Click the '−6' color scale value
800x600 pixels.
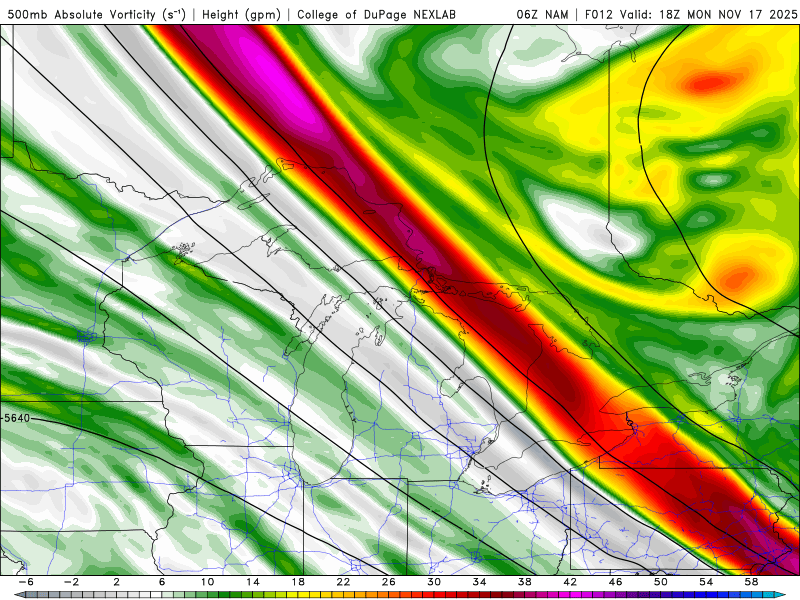pyautogui.click(x=26, y=582)
